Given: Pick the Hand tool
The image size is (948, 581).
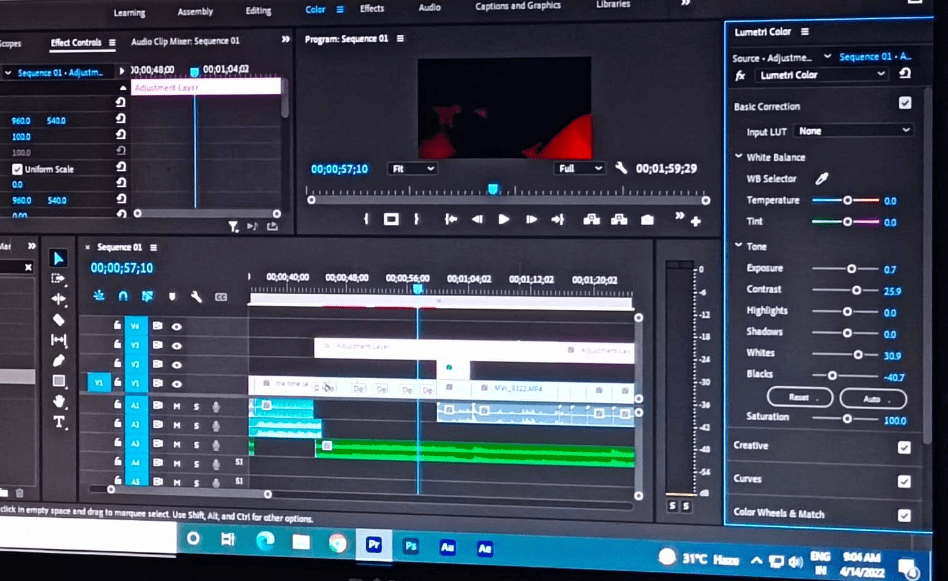Looking at the screenshot, I should [59, 401].
